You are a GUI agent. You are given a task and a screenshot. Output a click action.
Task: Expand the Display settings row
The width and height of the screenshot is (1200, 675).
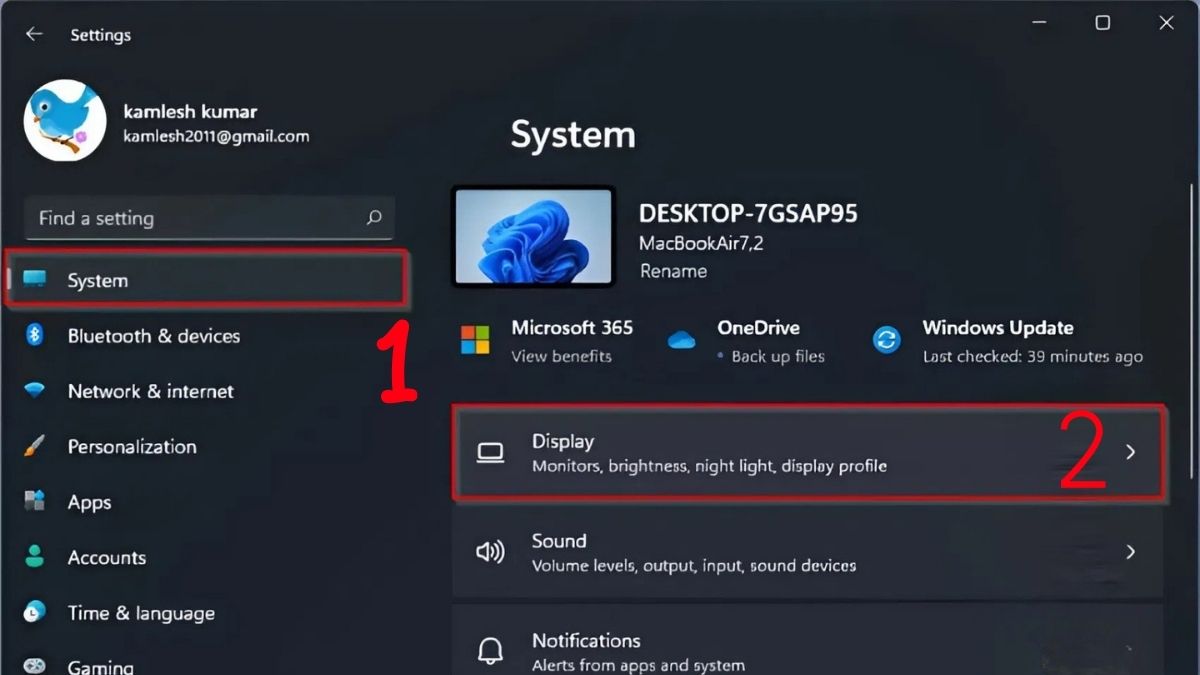[x=1131, y=452]
